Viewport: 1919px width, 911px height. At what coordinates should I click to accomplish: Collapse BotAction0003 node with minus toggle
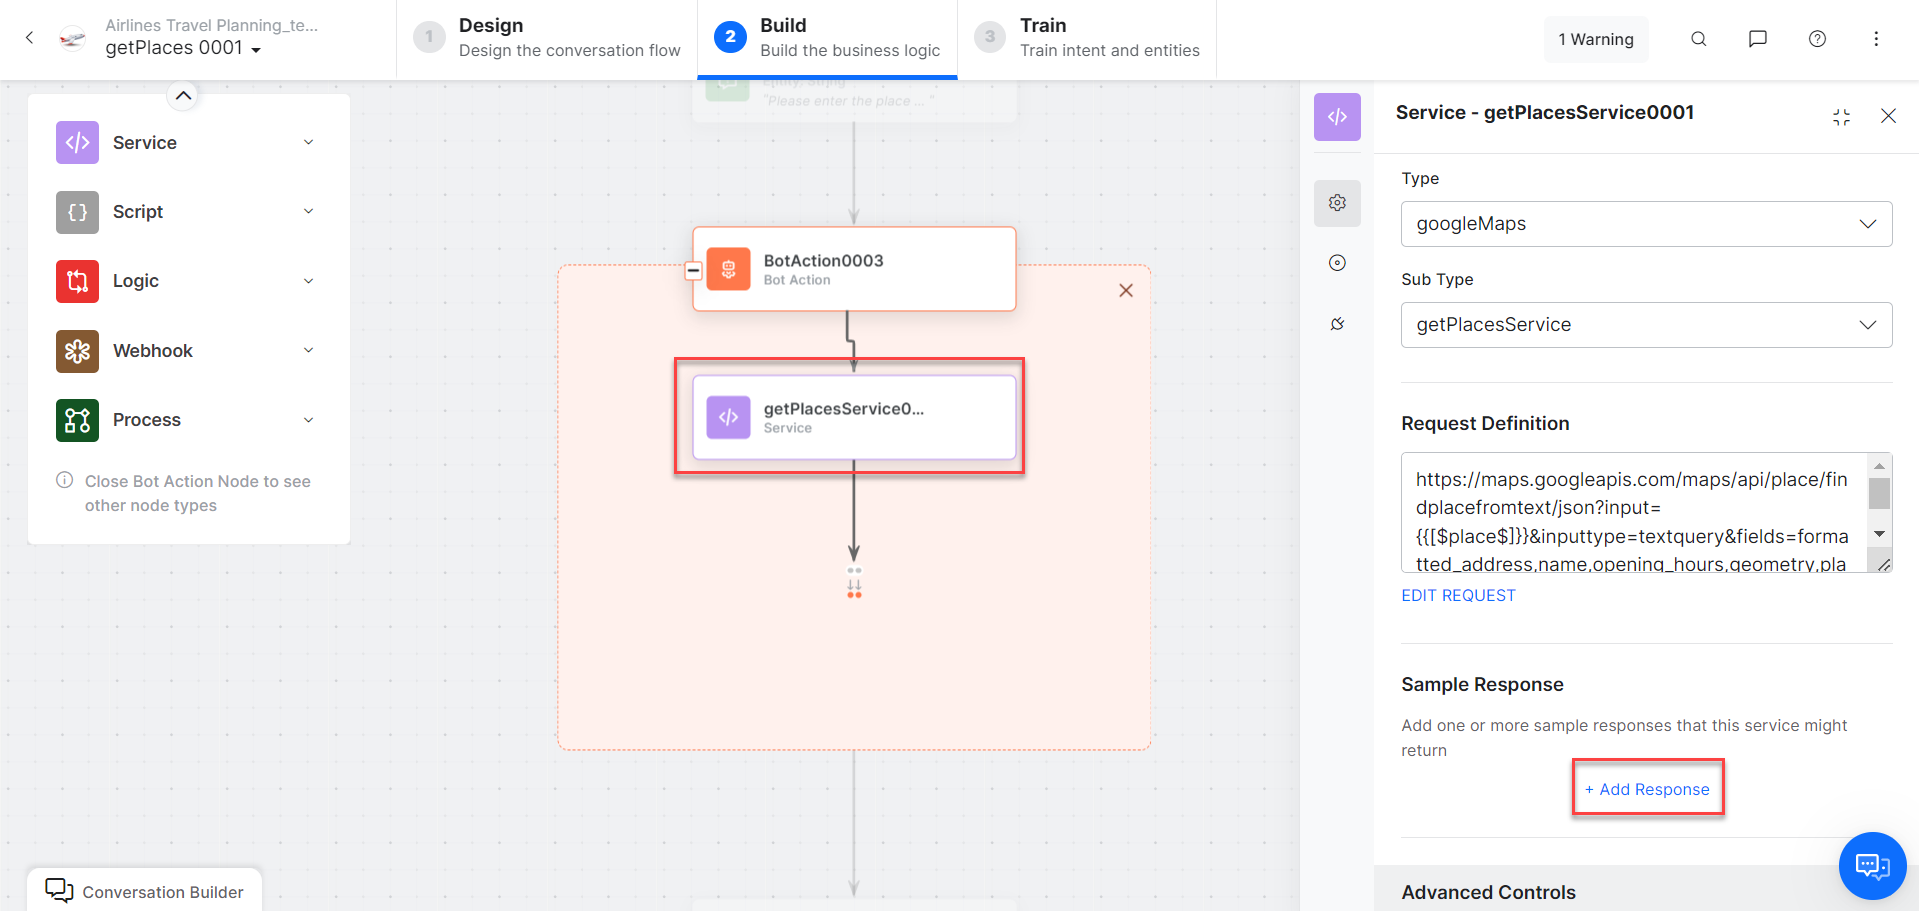tap(693, 270)
